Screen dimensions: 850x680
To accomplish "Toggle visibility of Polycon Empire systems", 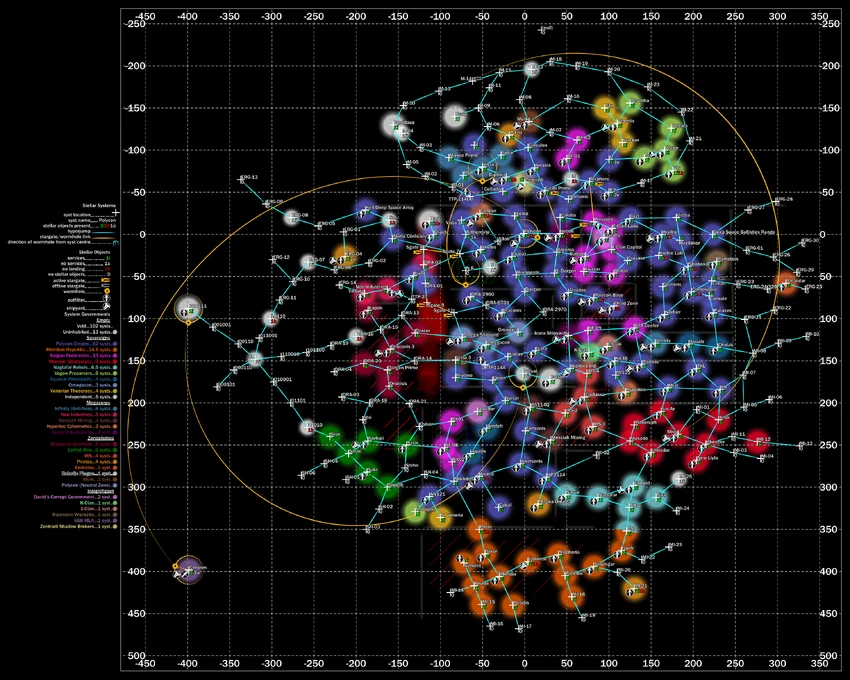I will pyautogui.click(x=113, y=344).
